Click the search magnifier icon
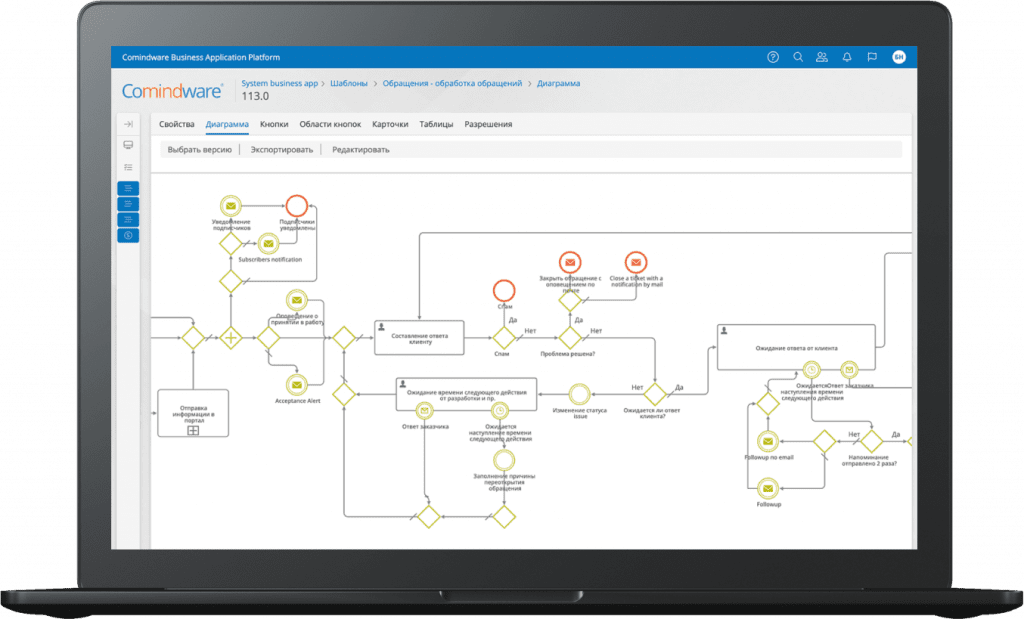 pos(798,57)
